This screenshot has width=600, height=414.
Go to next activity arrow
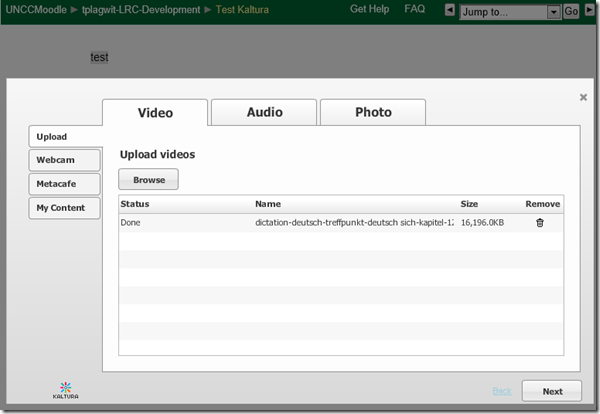pyautogui.click(x=590, y=11)
